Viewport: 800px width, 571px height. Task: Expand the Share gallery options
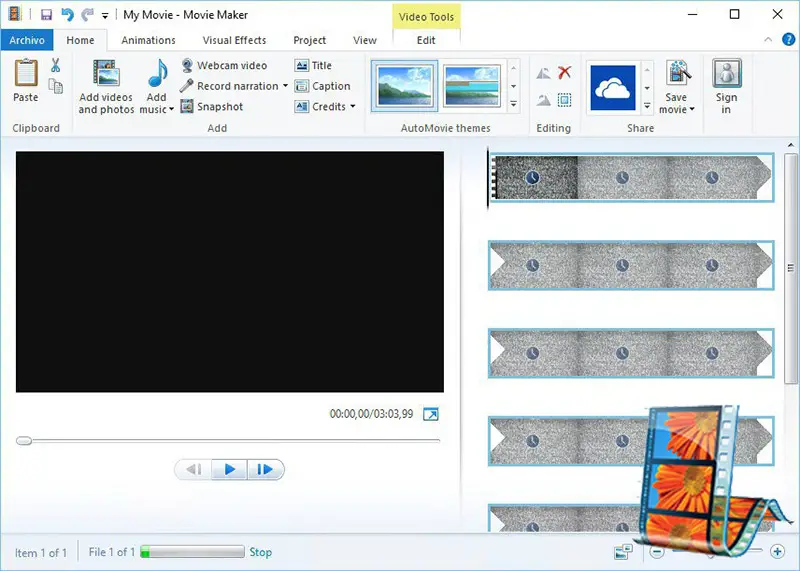click(x=647, y=106)
